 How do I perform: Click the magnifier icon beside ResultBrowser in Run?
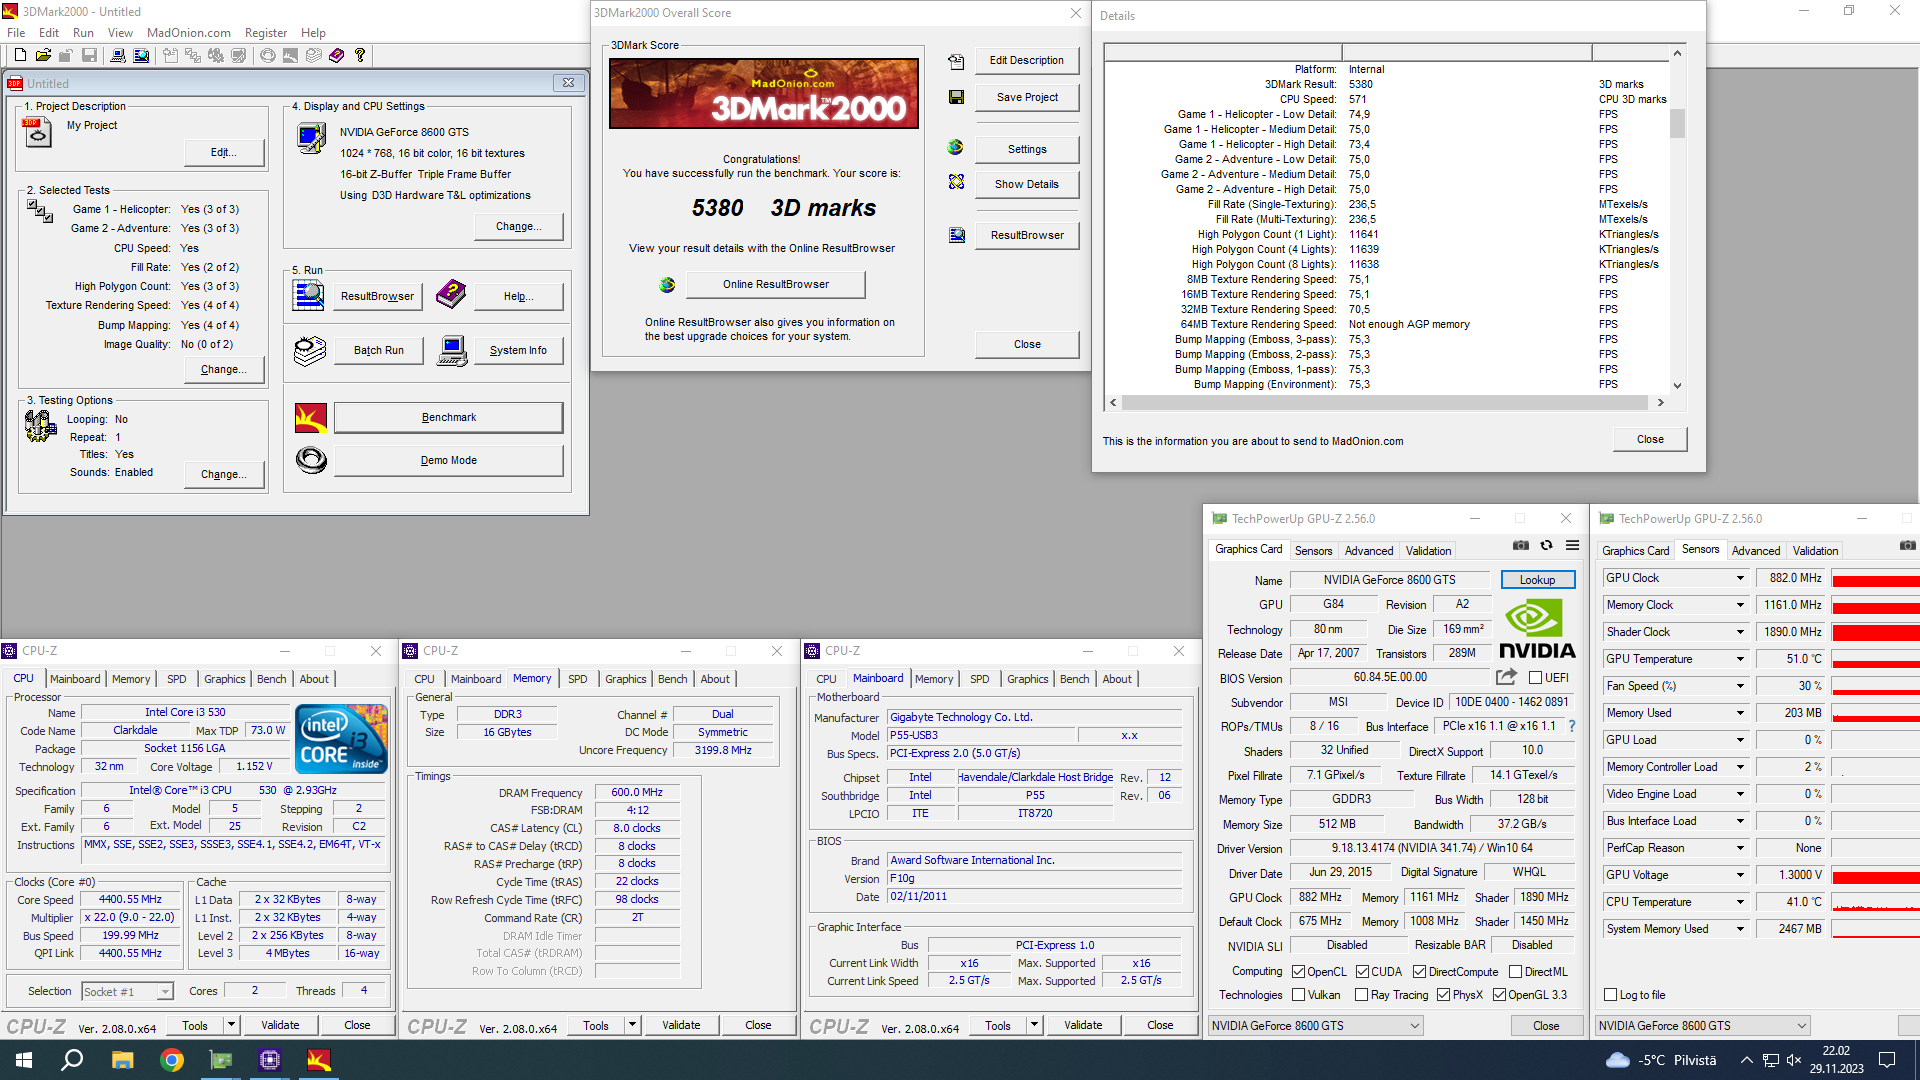click(x=309, y=296)
